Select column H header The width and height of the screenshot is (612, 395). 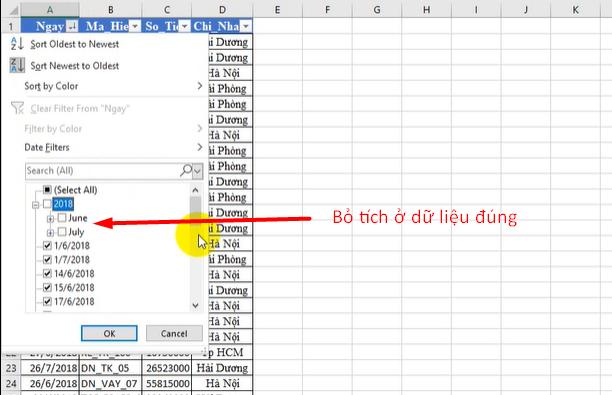pyautogui.click(x=426, y=10)
